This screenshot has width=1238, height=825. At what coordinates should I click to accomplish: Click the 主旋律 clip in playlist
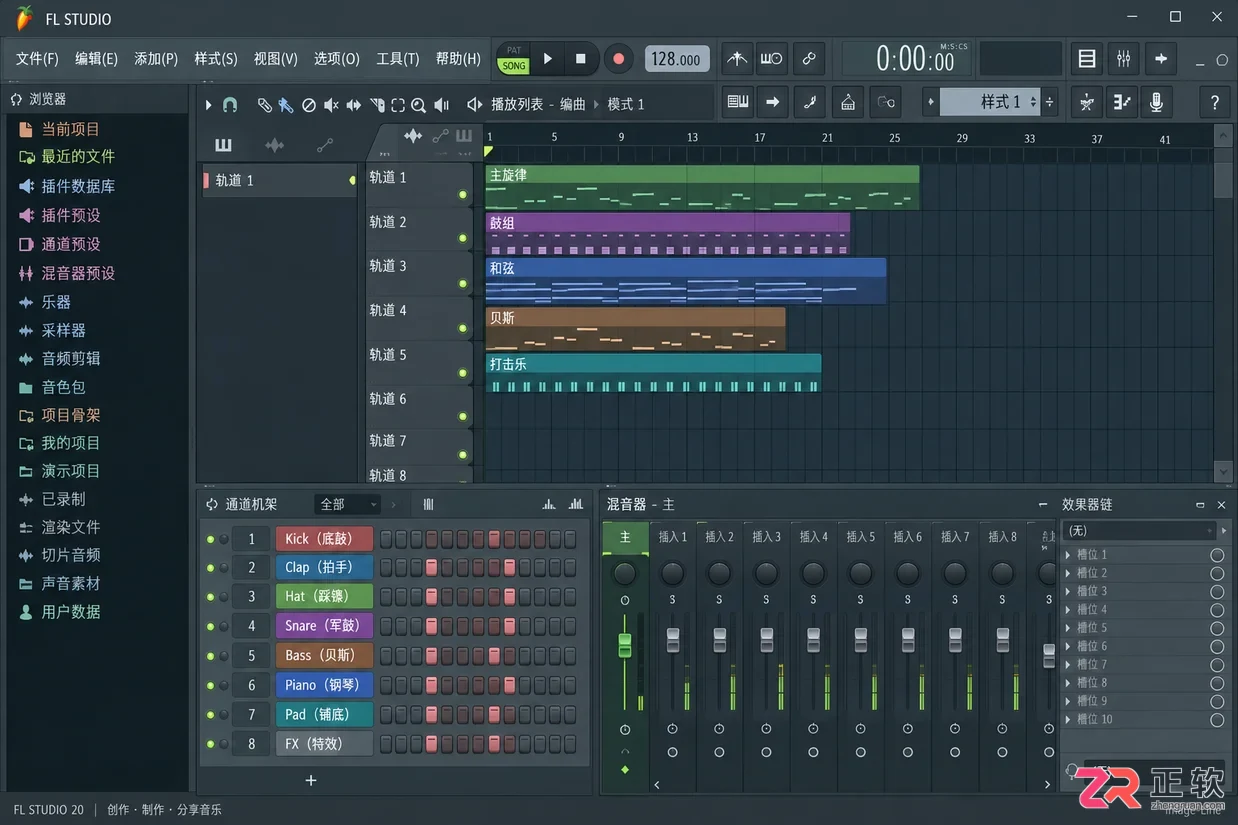(x=702, y=187)
